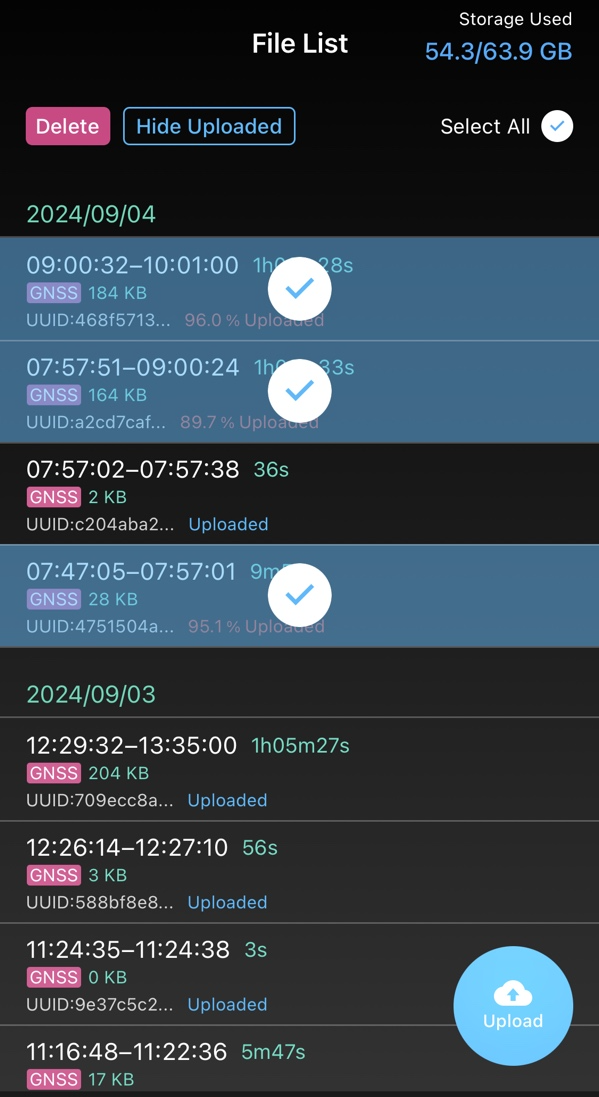Screen dimensions: 599x1097
Task: Tap GNSS badge on the 12:29:32 recording
Action: (53, 773)
